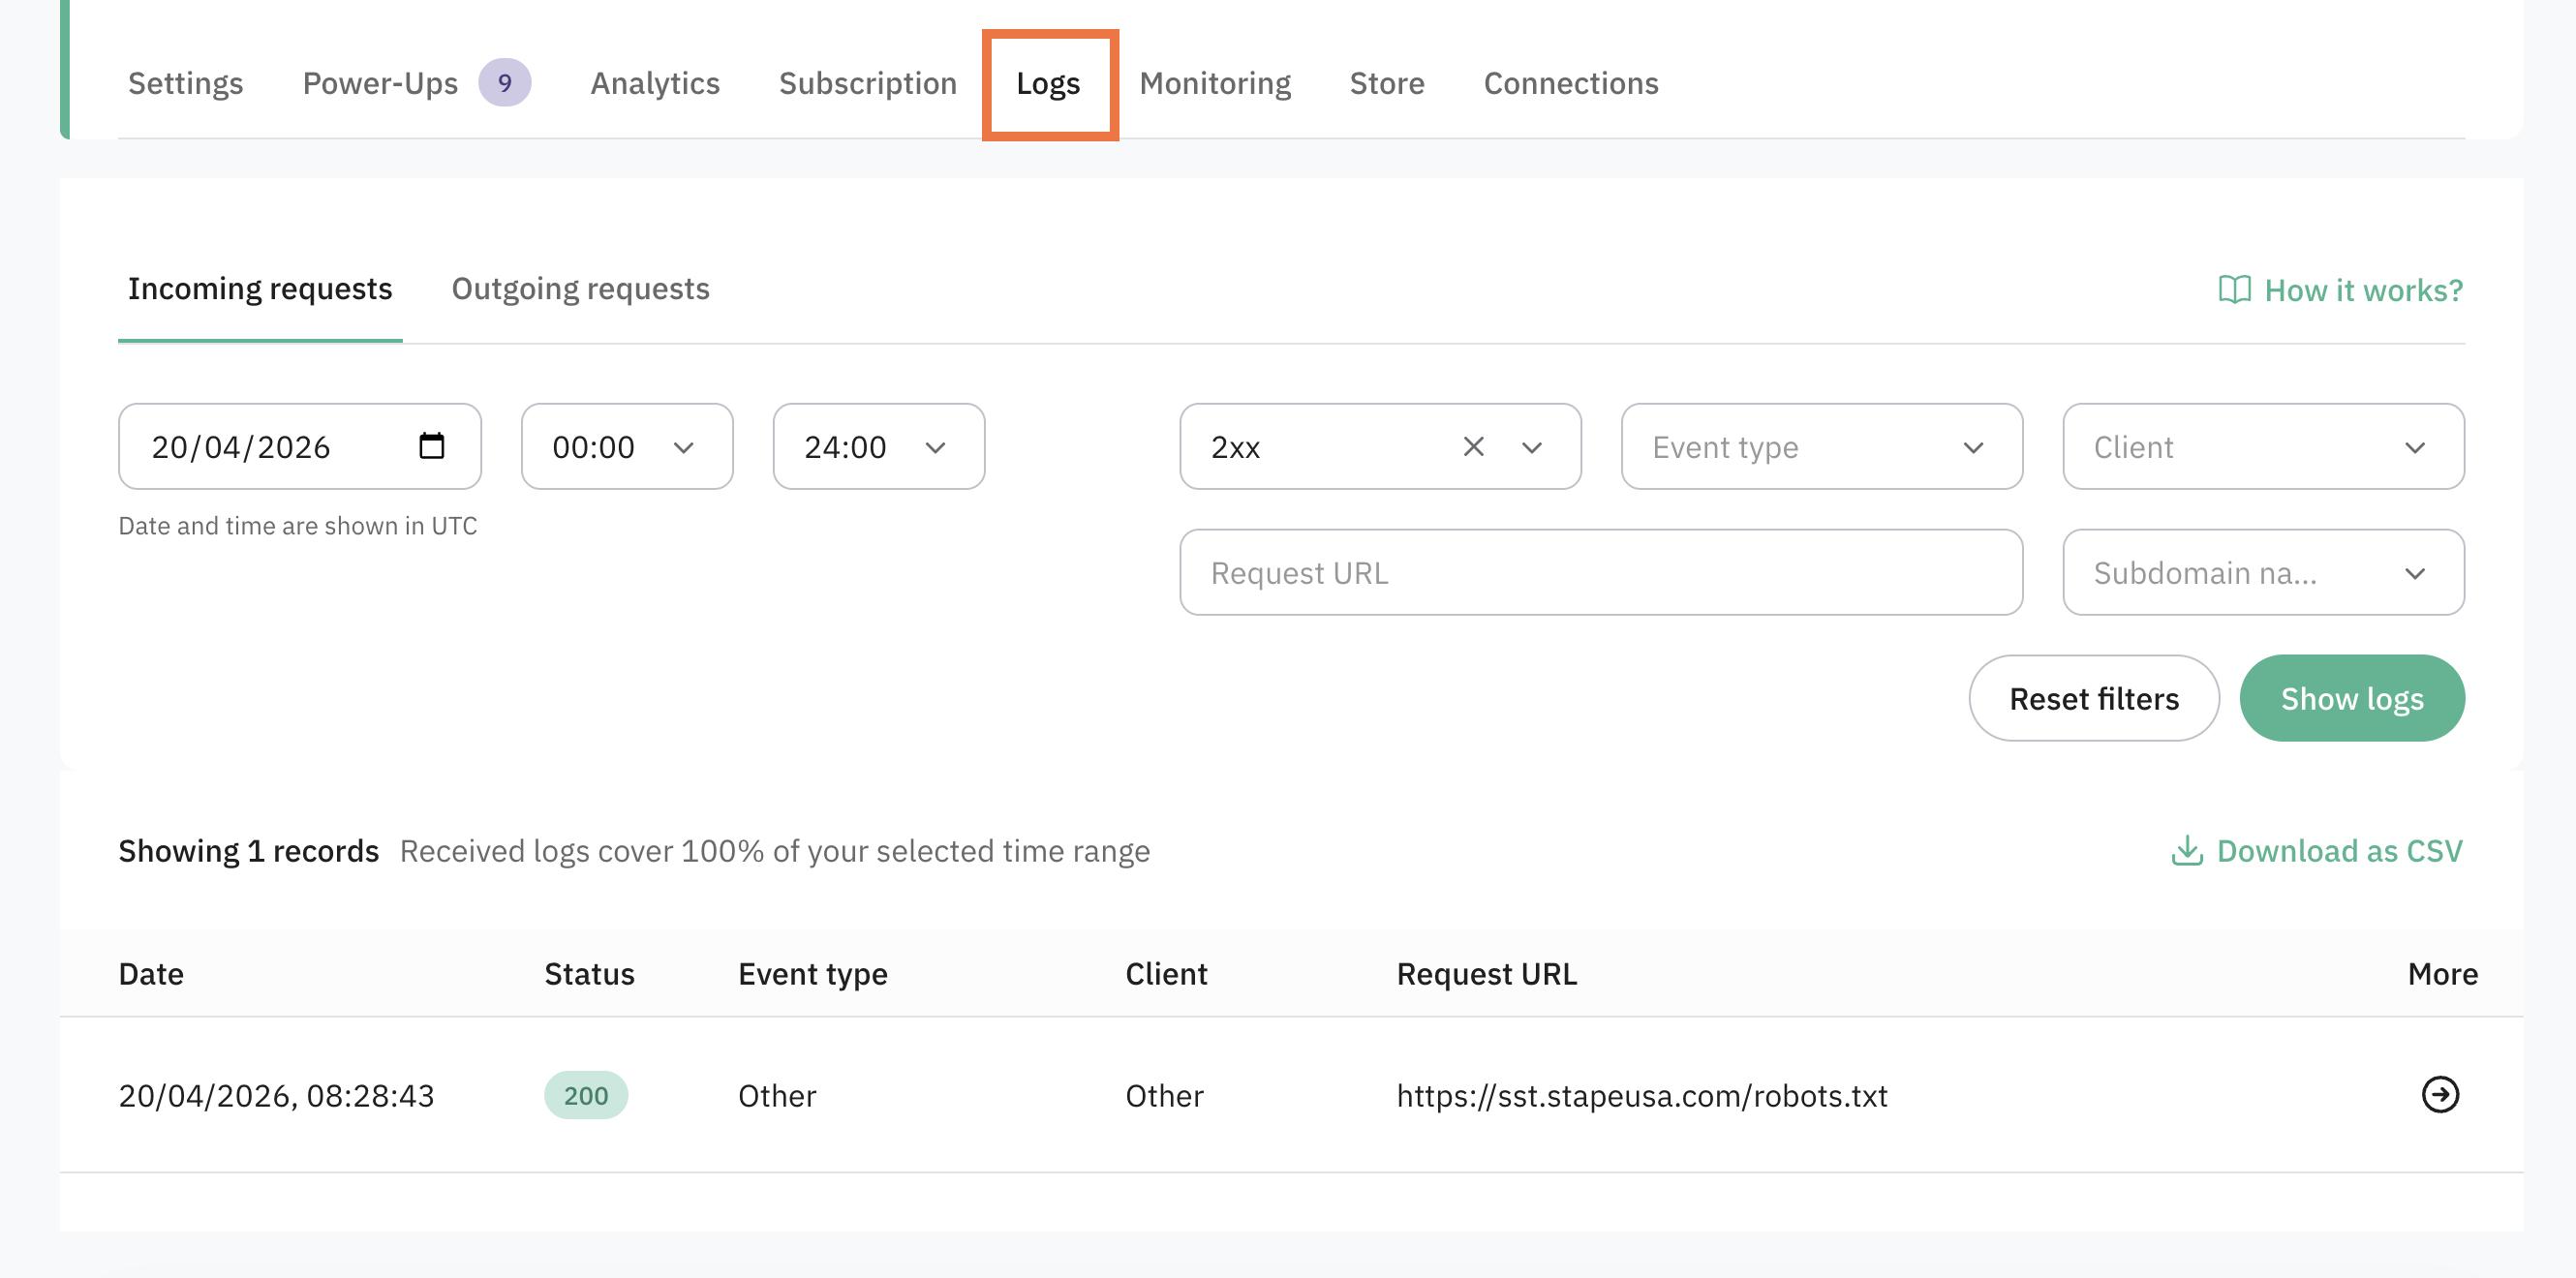
Task: Click the Showing 1 records text
Action: [x=249, y=851]
